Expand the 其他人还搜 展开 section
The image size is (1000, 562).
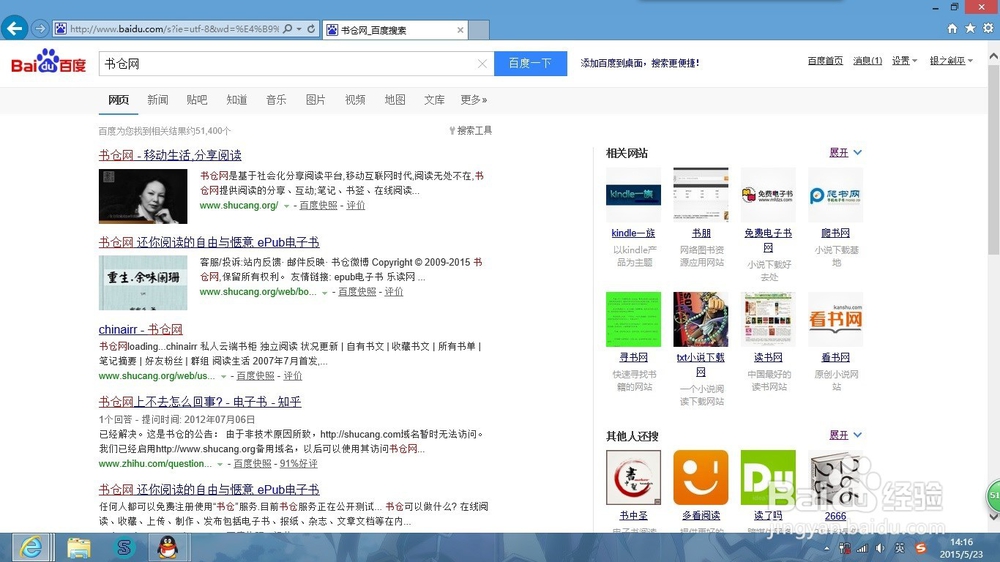click(x=845, y=435)
